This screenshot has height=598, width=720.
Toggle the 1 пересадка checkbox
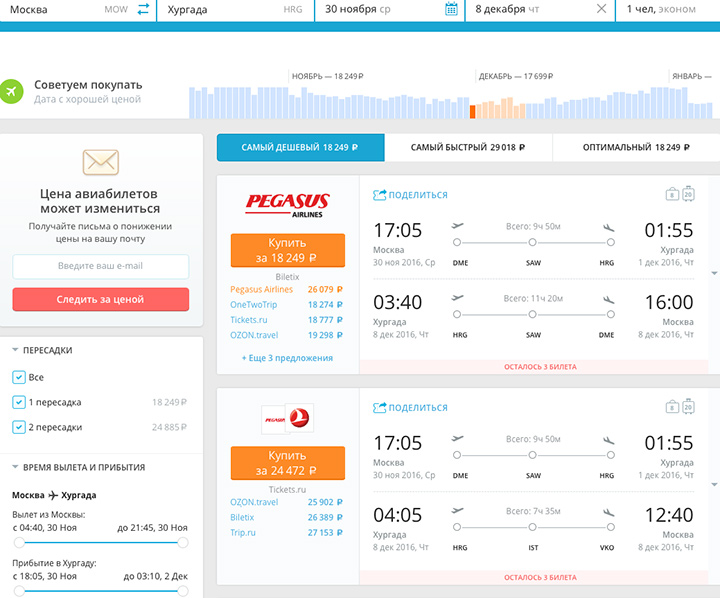pyautogui.click(x=19, y=402)
